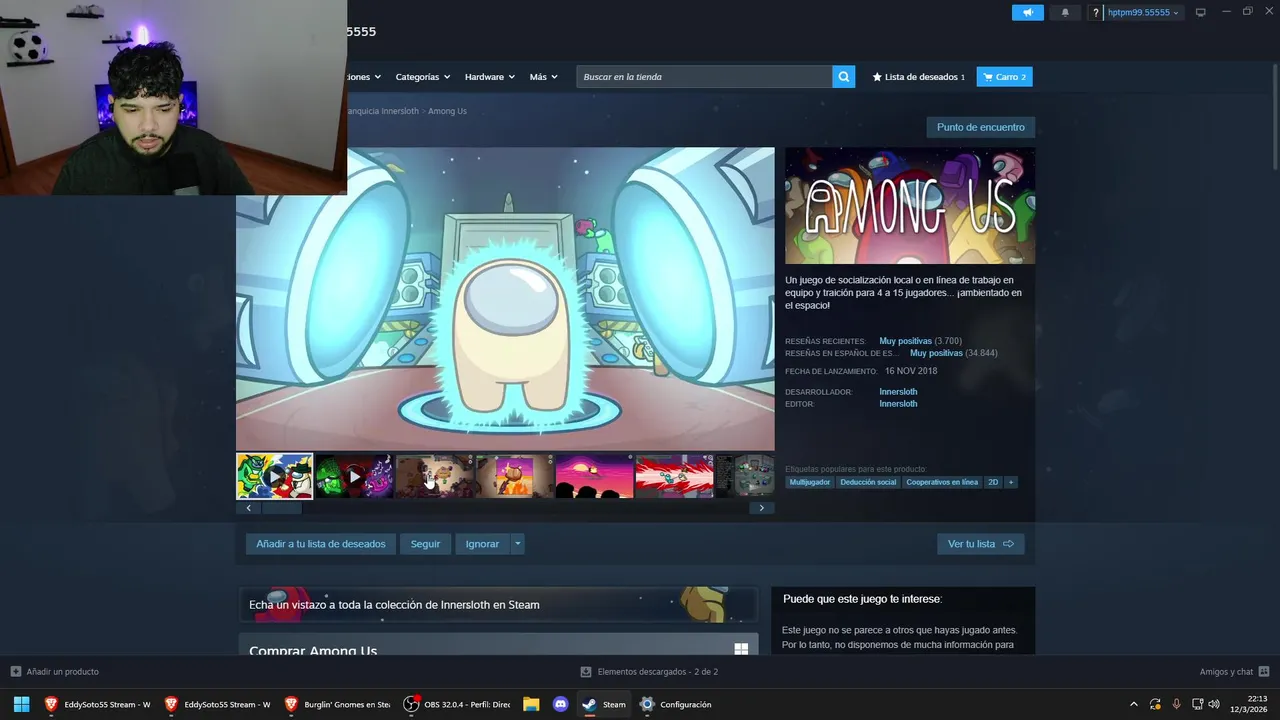
Task: Expand the Hardware menu
Action: tap(489, 77)
